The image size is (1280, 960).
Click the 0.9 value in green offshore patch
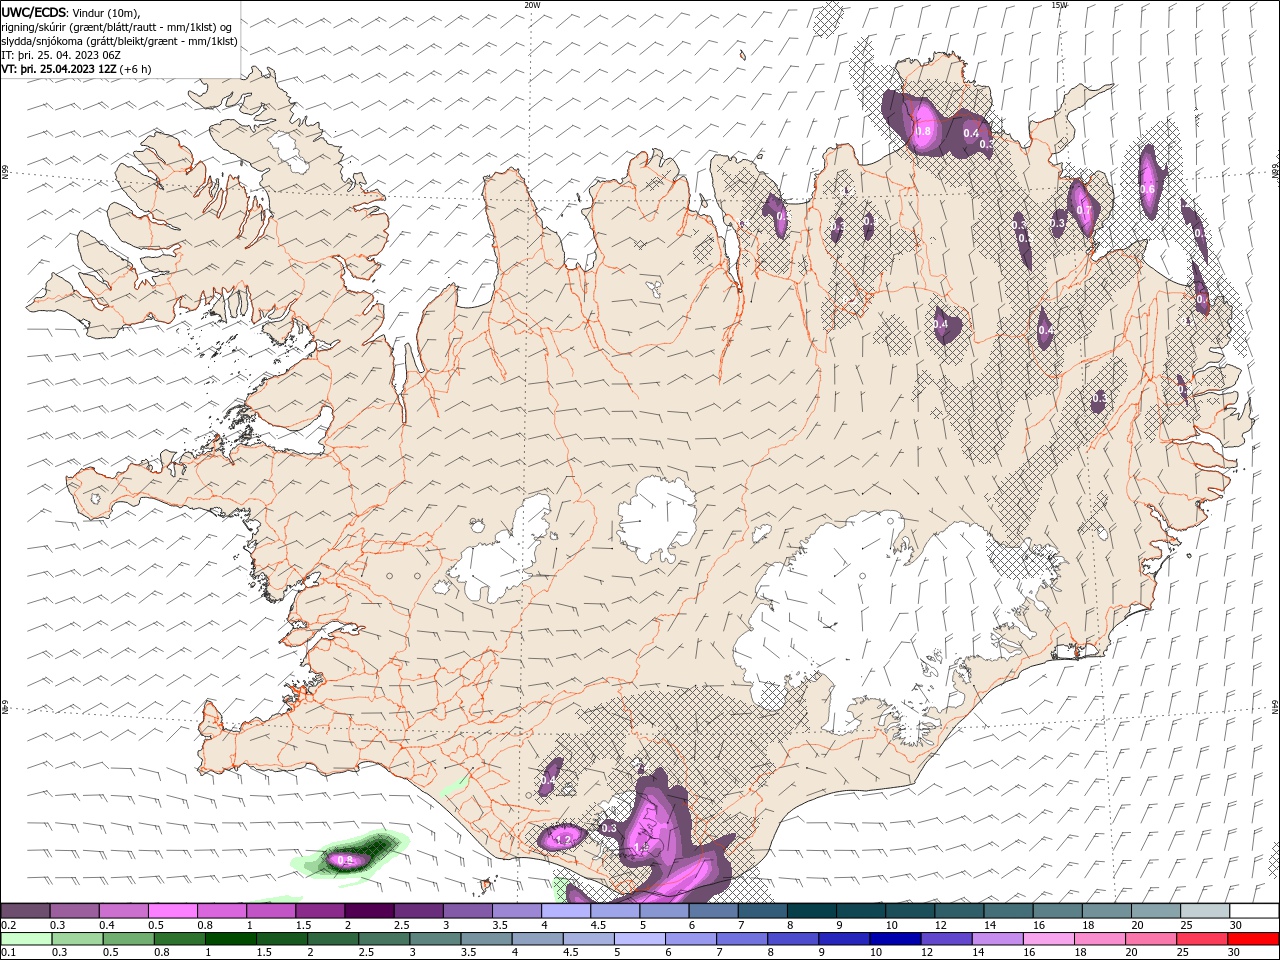[347, 860]
